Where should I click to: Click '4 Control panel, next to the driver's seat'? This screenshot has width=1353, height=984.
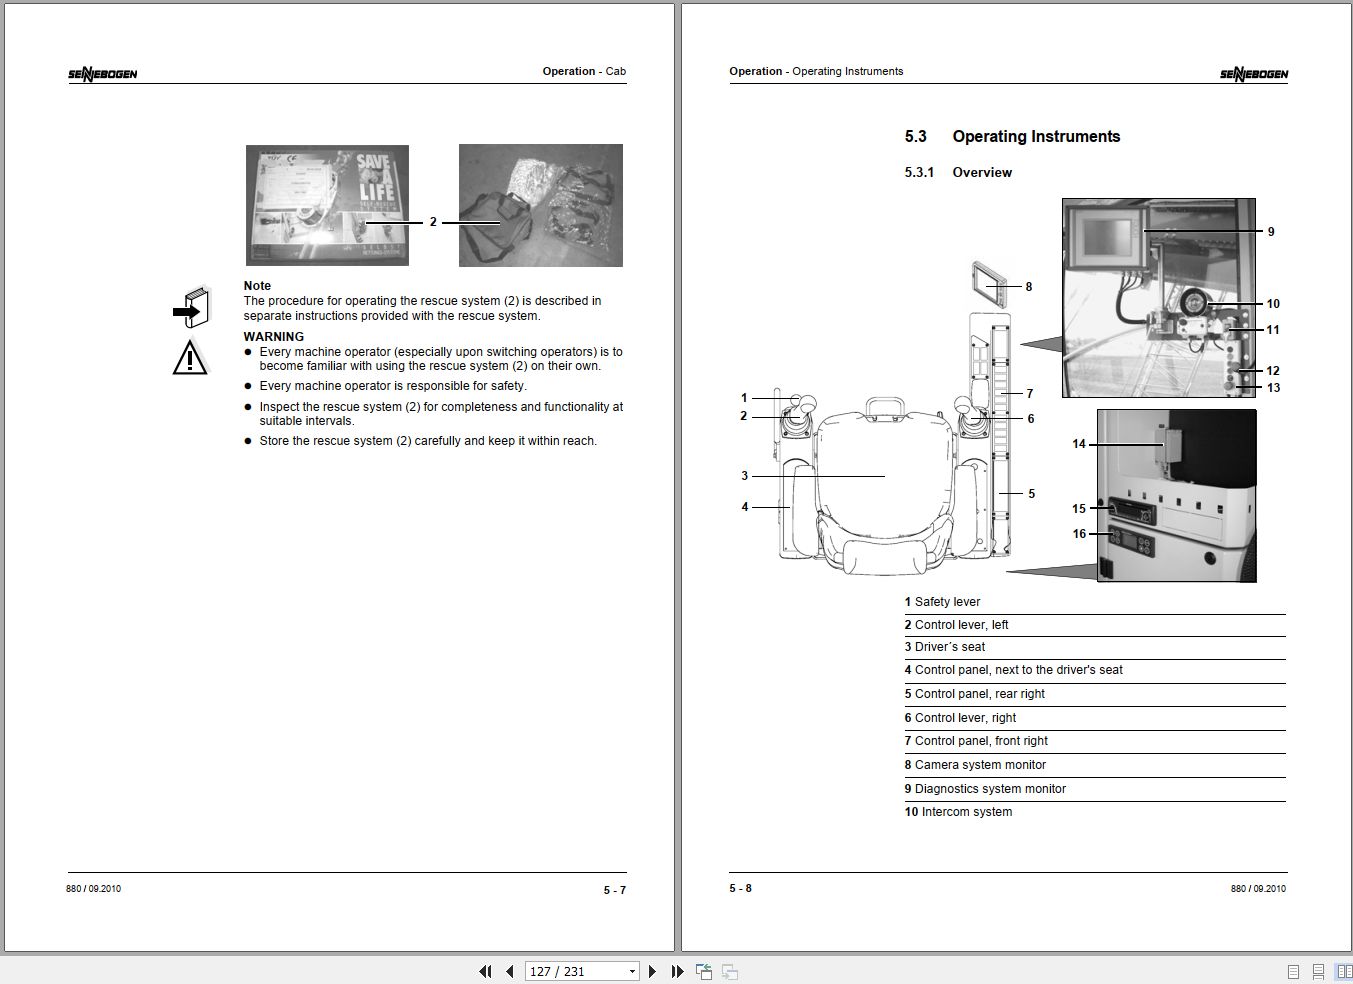[x=1013, y=670]
